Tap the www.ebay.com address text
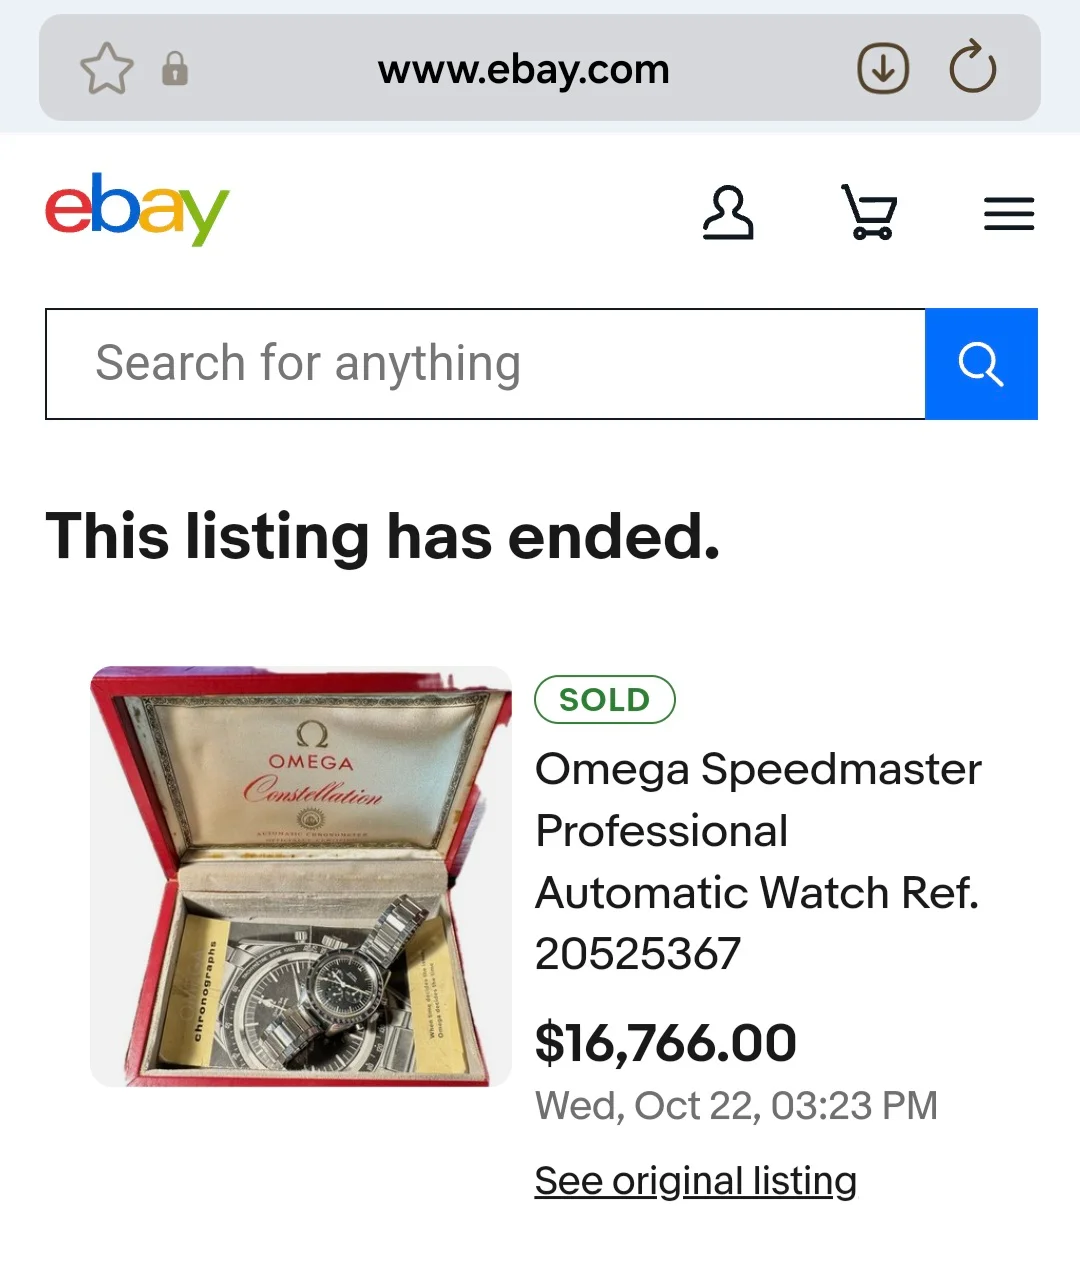 (x=523, y=70)
